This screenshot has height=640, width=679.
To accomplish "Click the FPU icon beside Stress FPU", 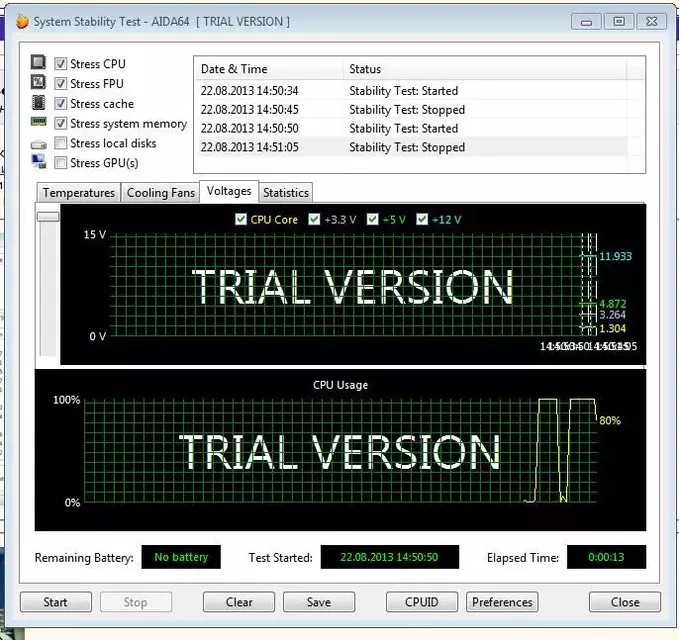I will pos(38,82).
